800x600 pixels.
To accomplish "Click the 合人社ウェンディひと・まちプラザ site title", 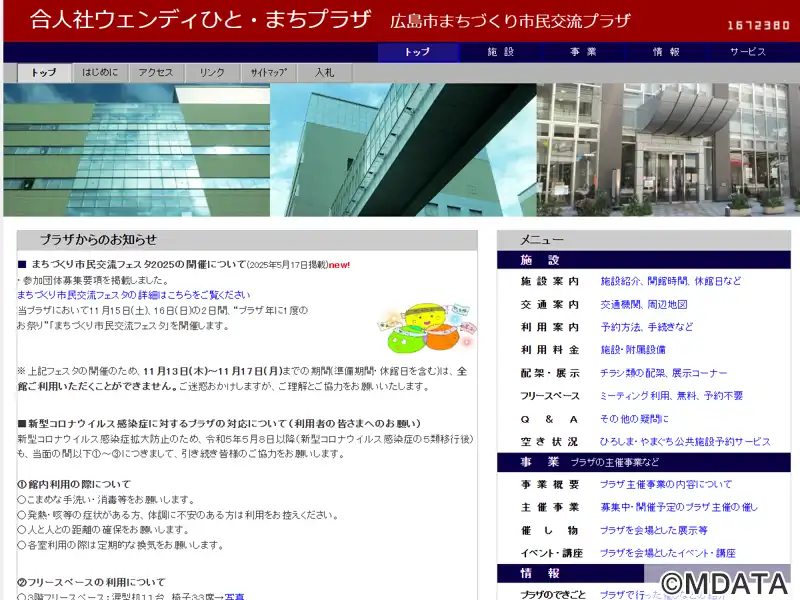I will click(201, 20).
